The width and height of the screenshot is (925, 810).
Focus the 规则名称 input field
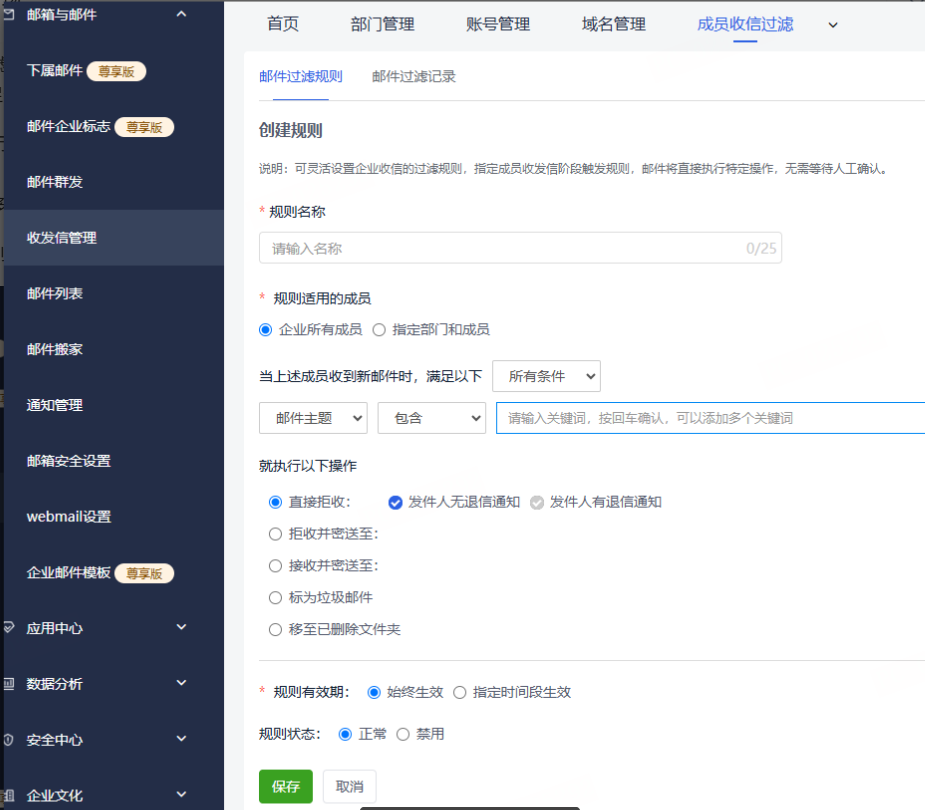[520, 248]
